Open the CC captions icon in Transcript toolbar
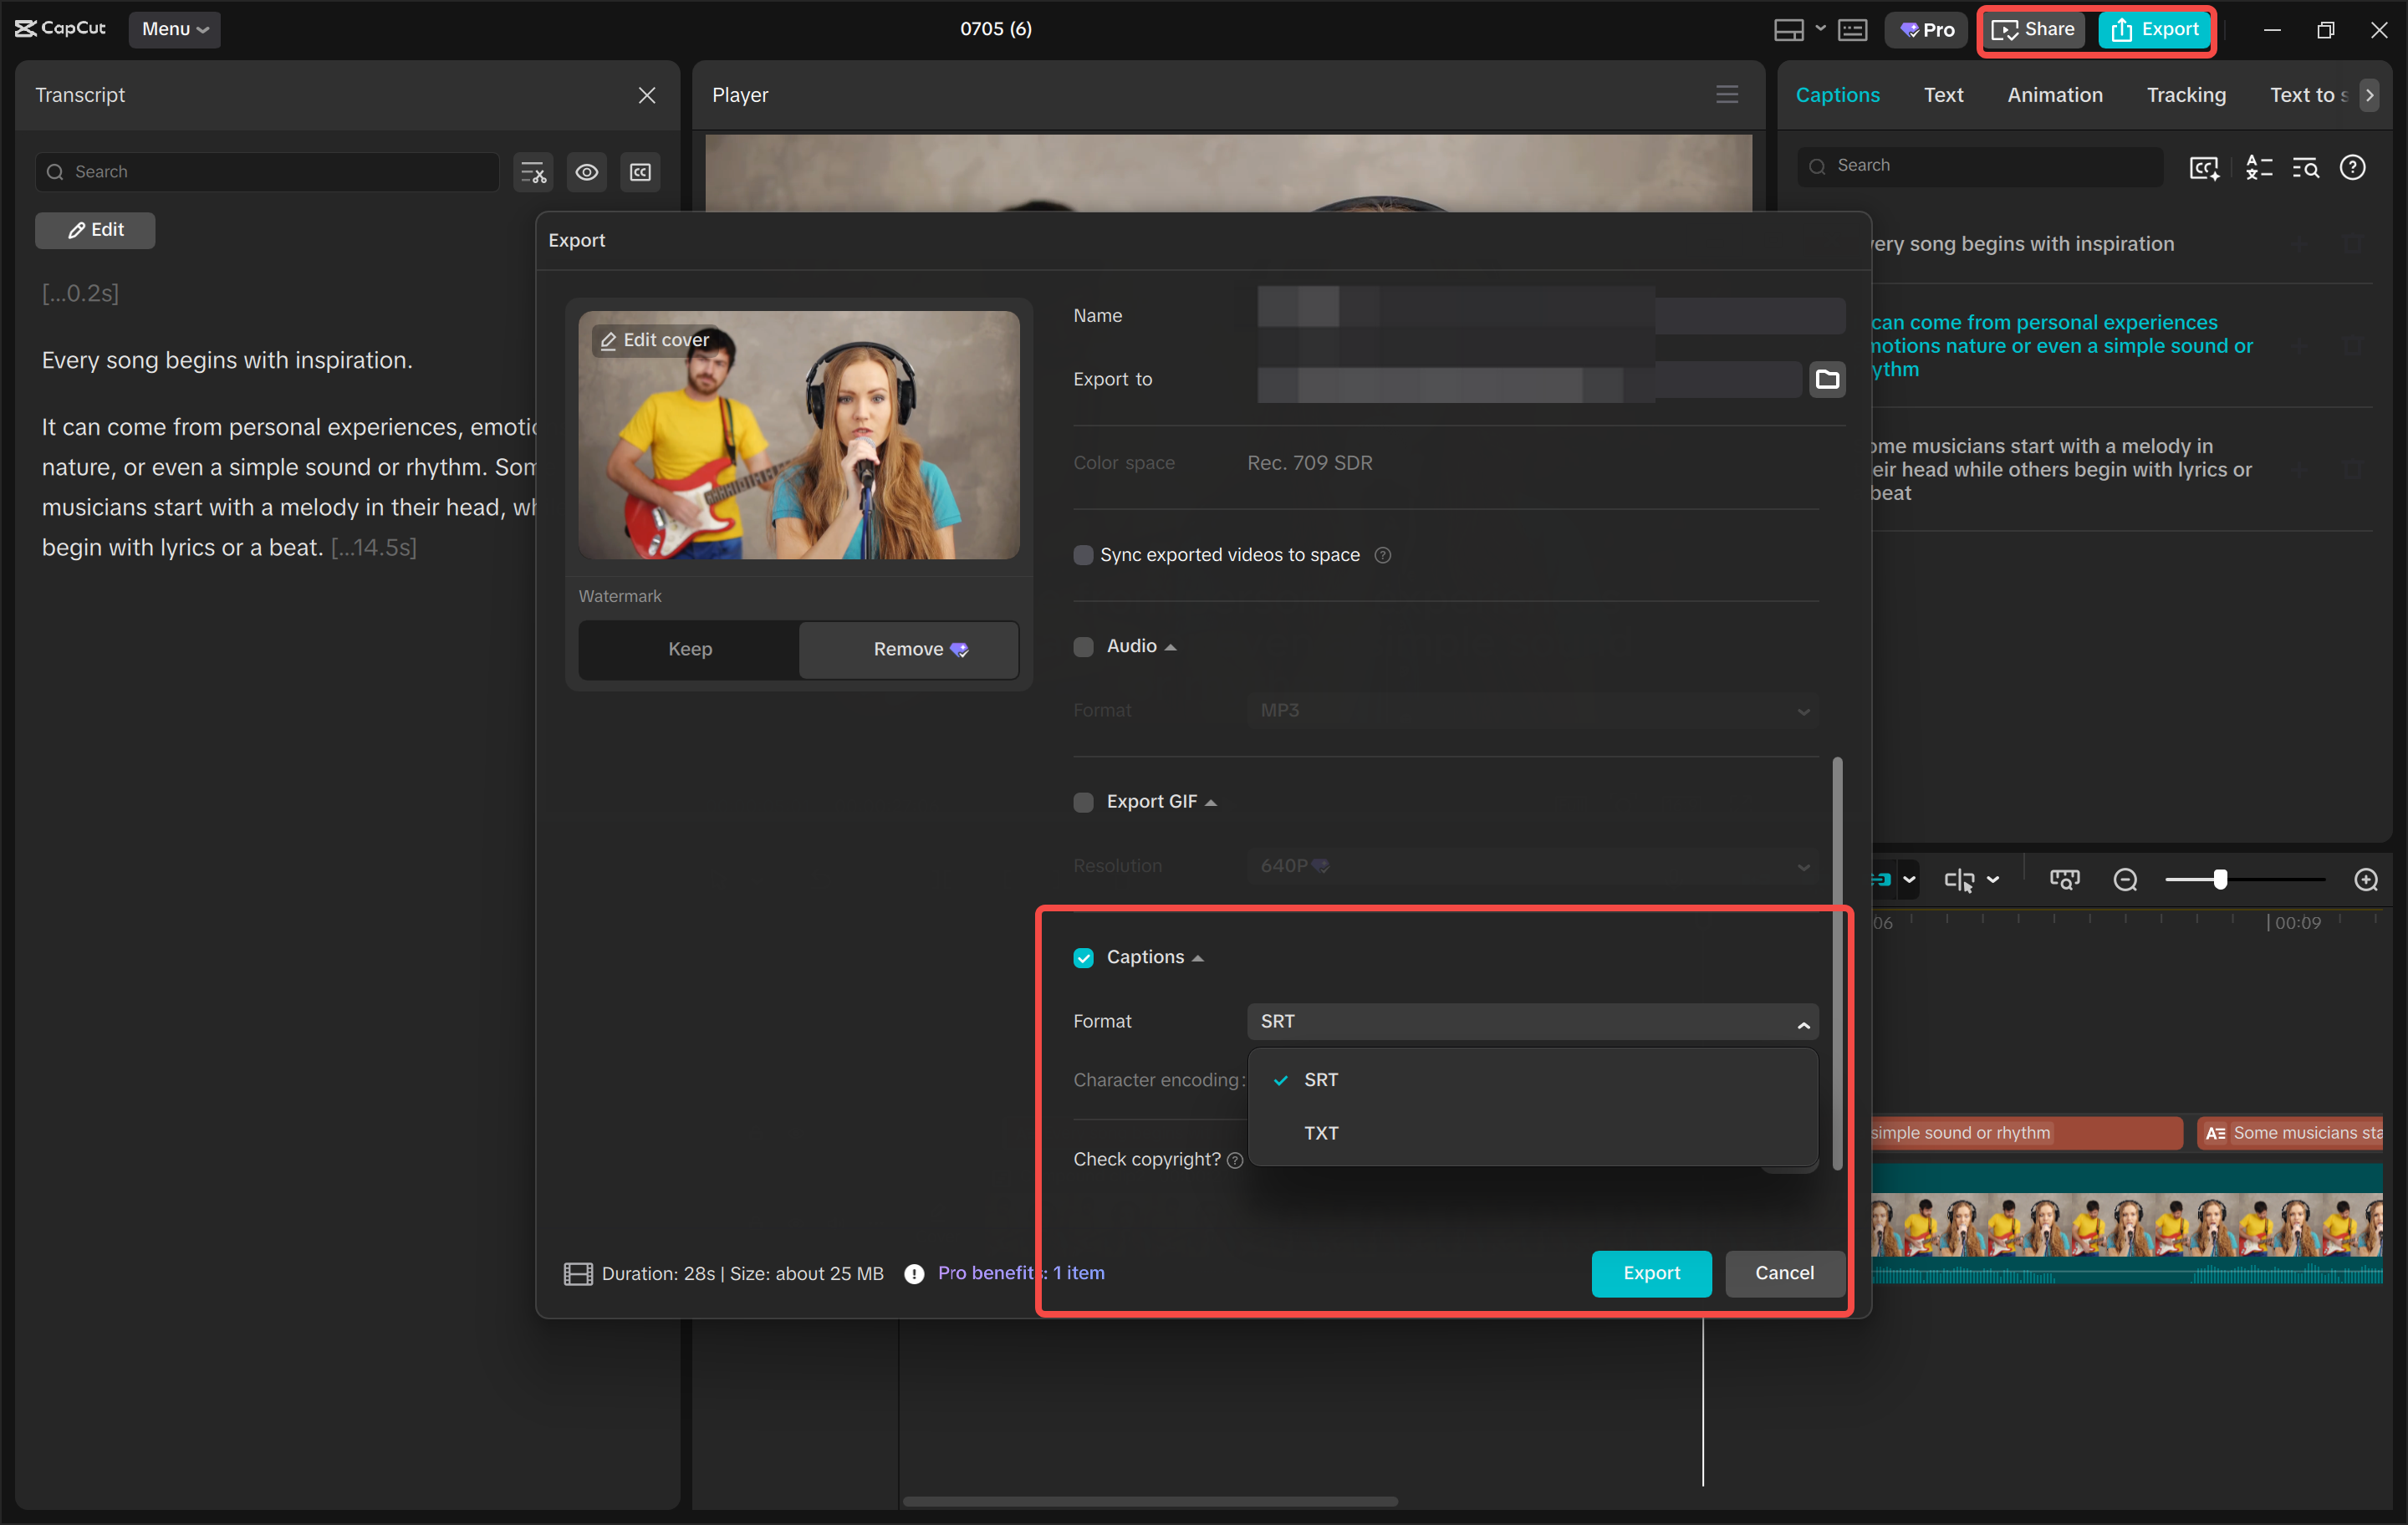 640,172
